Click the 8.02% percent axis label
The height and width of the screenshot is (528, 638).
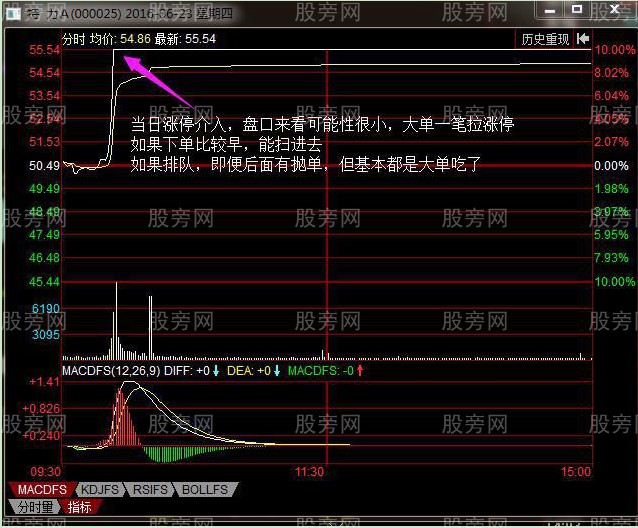[611, 73]
